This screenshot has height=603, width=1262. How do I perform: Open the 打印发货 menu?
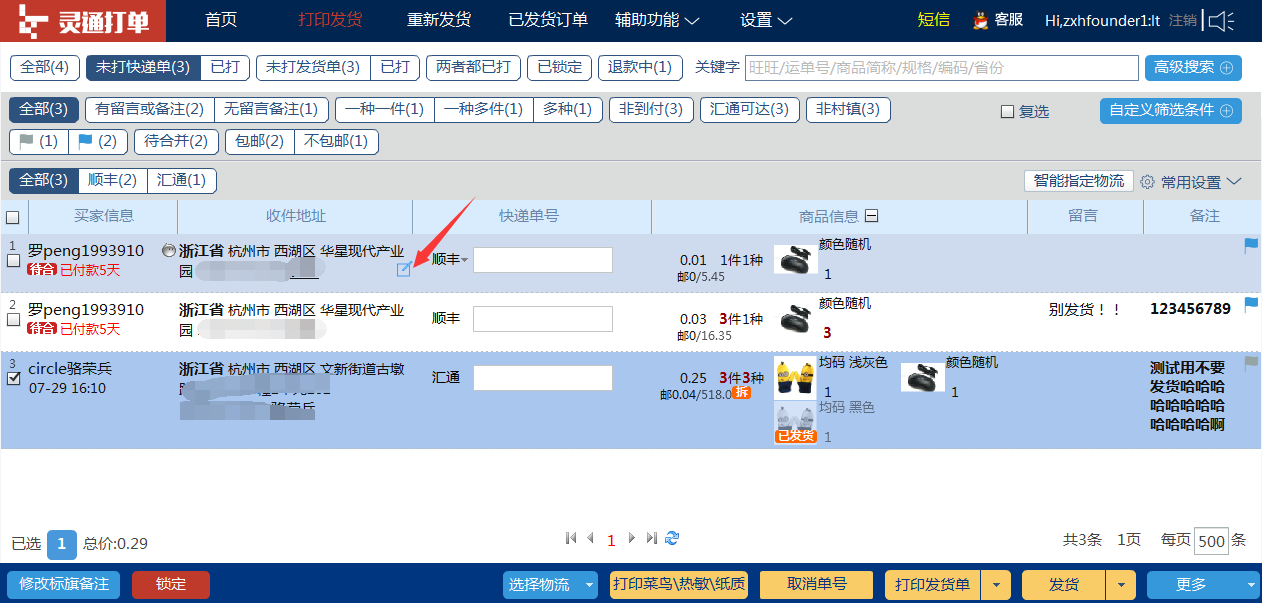click(330, 20)
